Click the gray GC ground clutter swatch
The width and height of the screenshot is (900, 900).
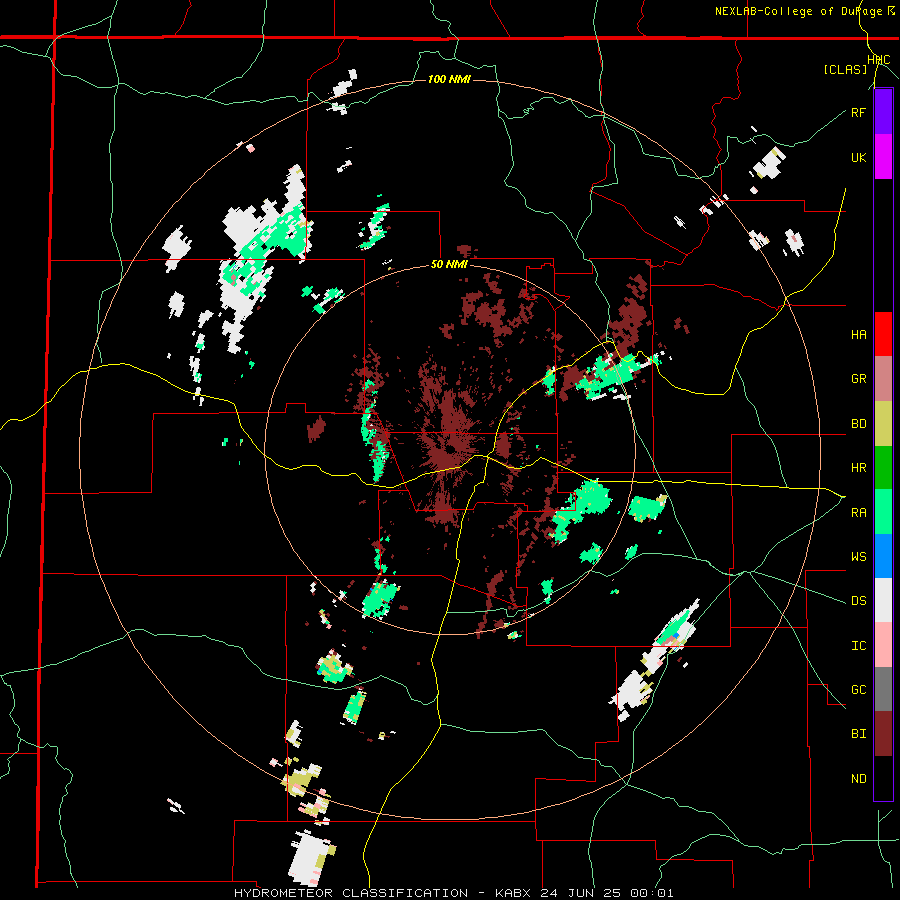pos(883,689)
